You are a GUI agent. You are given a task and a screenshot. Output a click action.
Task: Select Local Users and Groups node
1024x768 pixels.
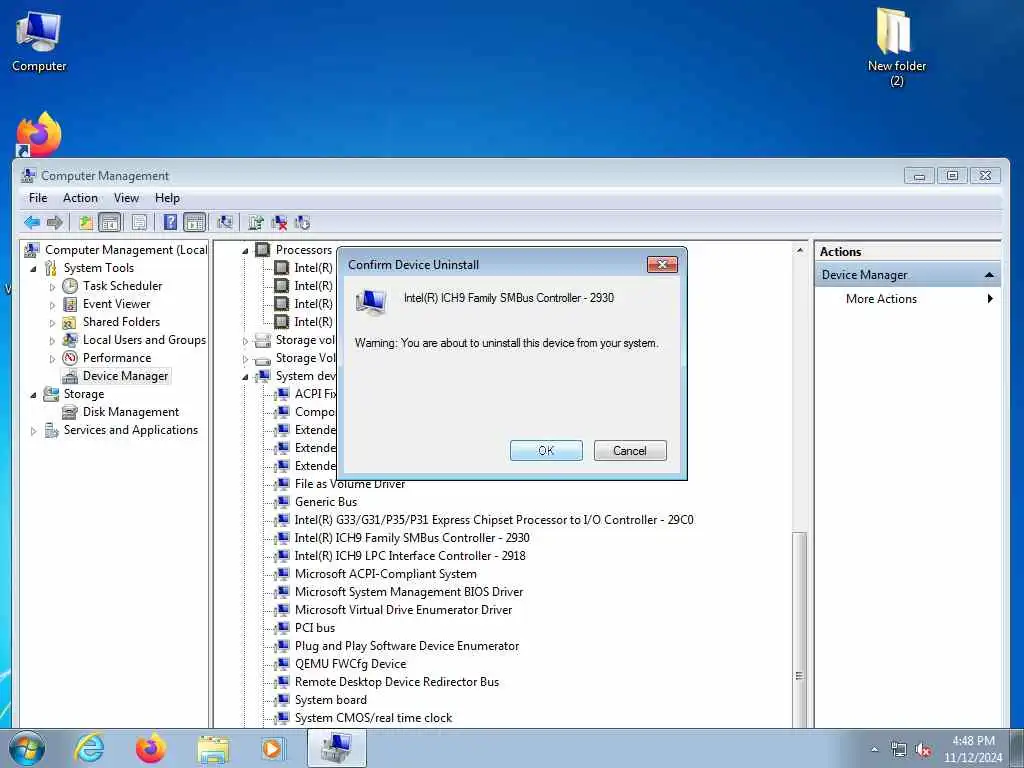pos(144,340)
